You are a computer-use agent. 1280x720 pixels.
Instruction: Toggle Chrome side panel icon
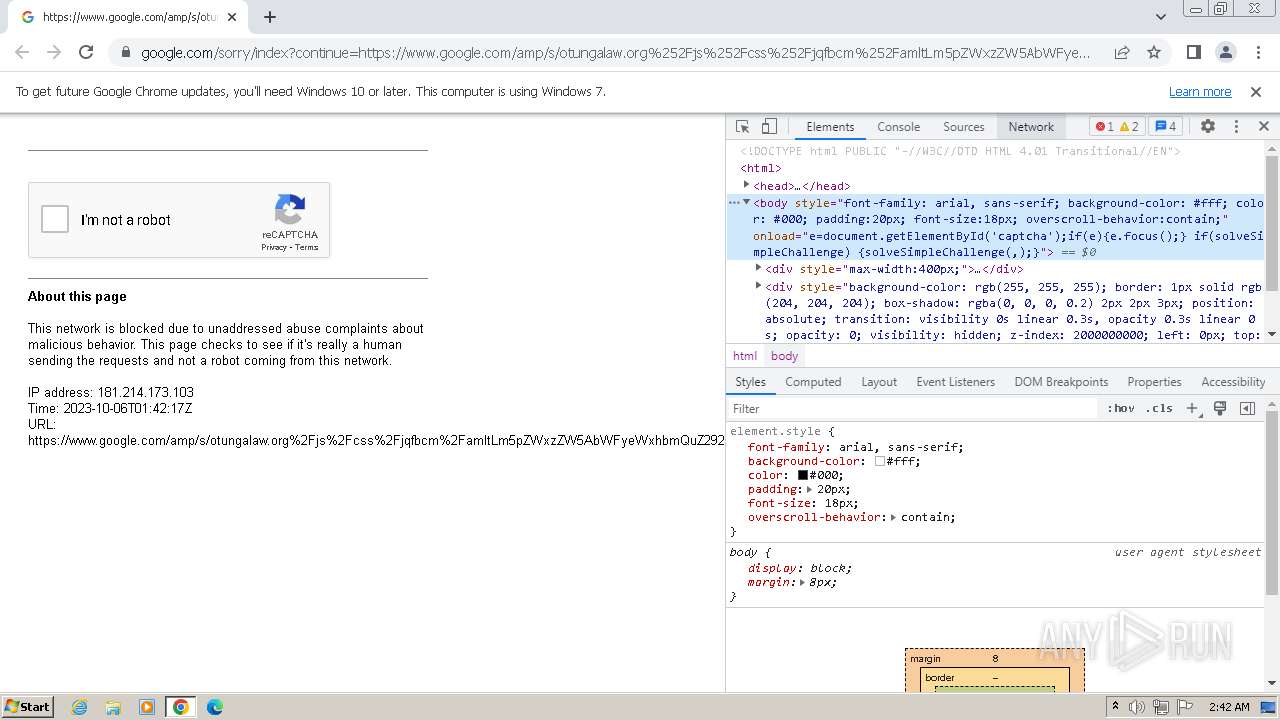coord(1193,53)
